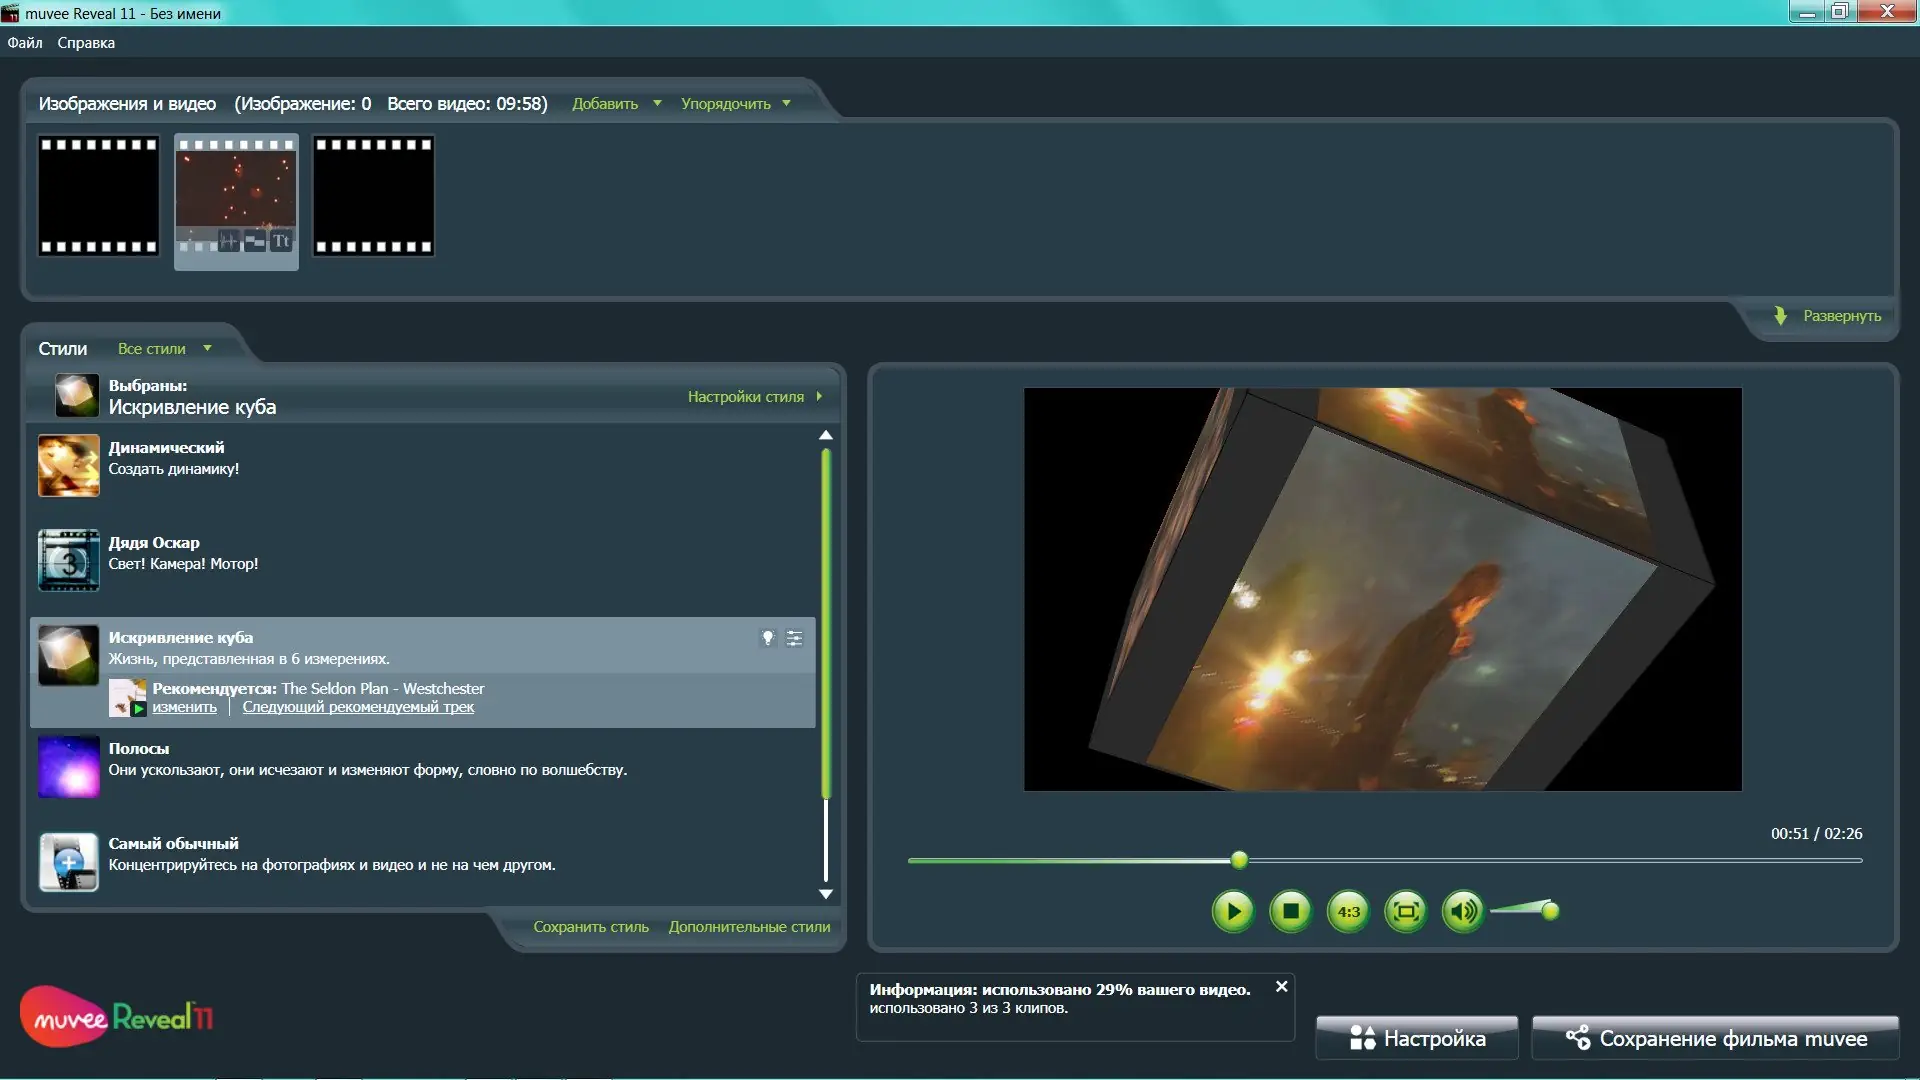
Task: Open the Справка menu
Action: 86,43
